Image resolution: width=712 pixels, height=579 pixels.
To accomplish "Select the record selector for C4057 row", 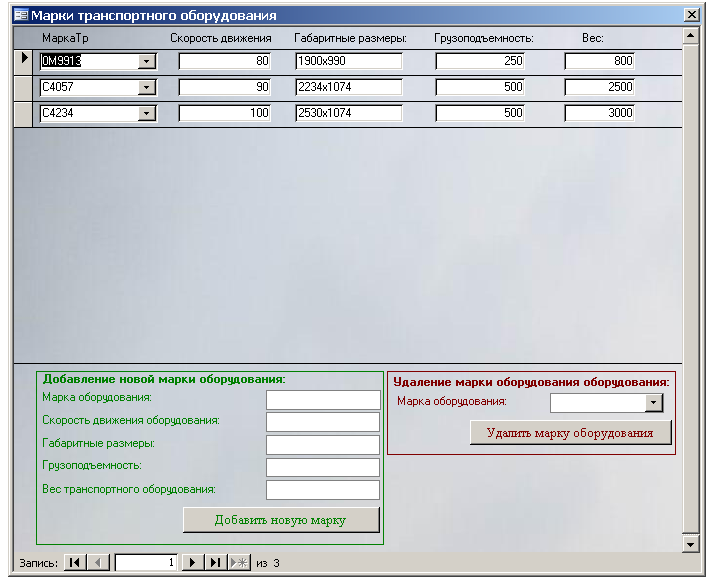I will tap(23, 88).
